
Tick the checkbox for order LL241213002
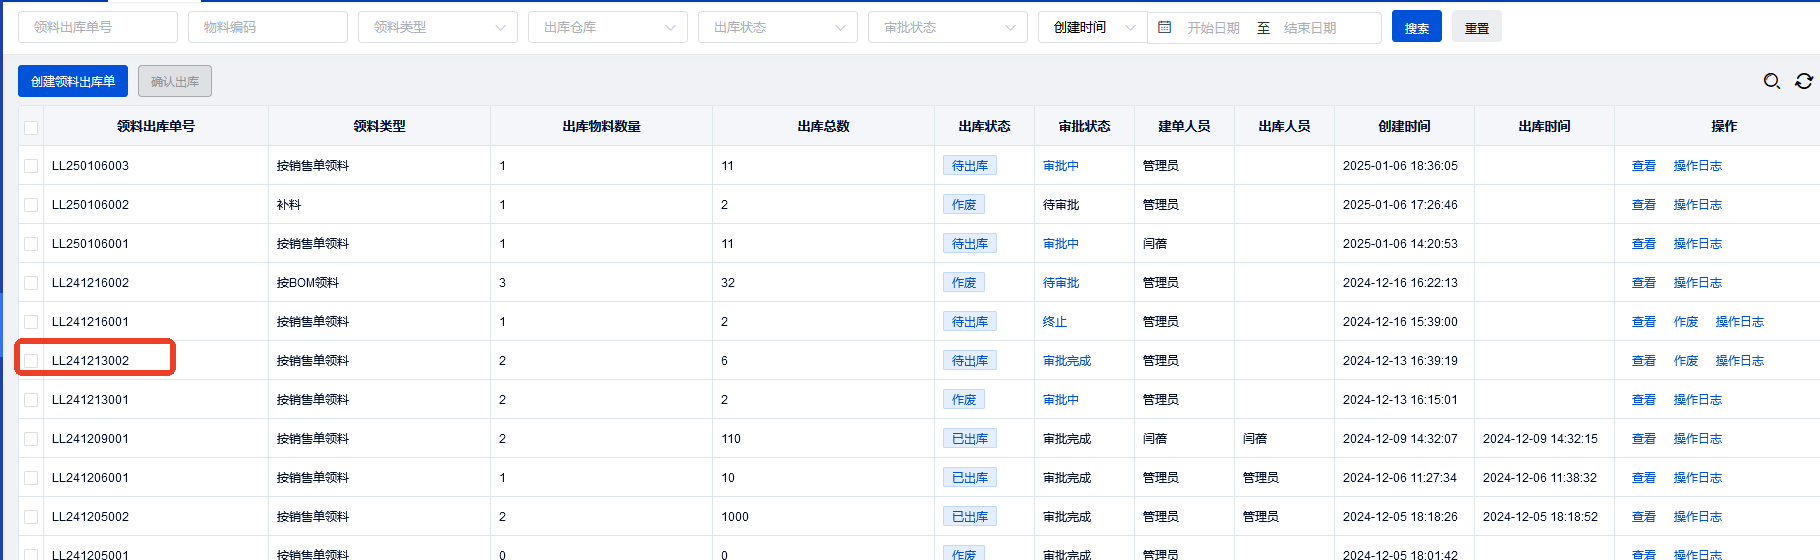coord(31,361)
